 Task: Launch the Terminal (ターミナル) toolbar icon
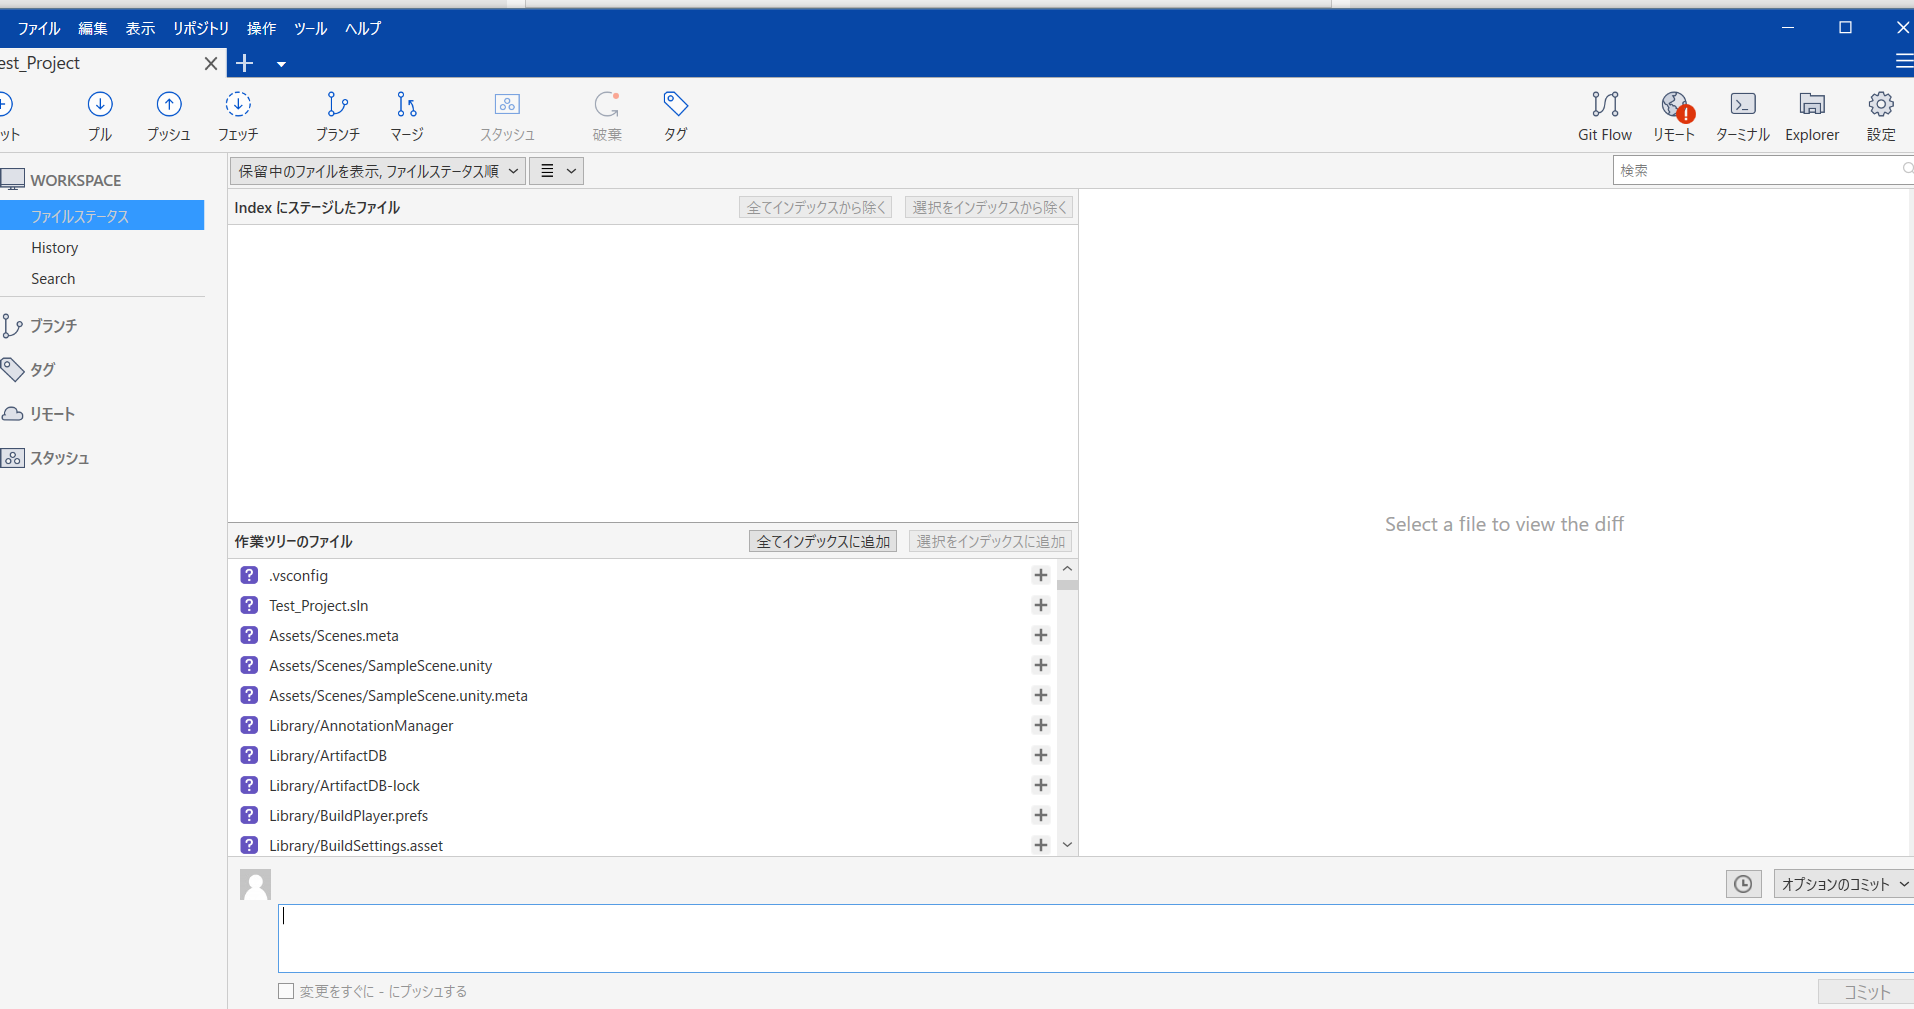click(1743, 116)
